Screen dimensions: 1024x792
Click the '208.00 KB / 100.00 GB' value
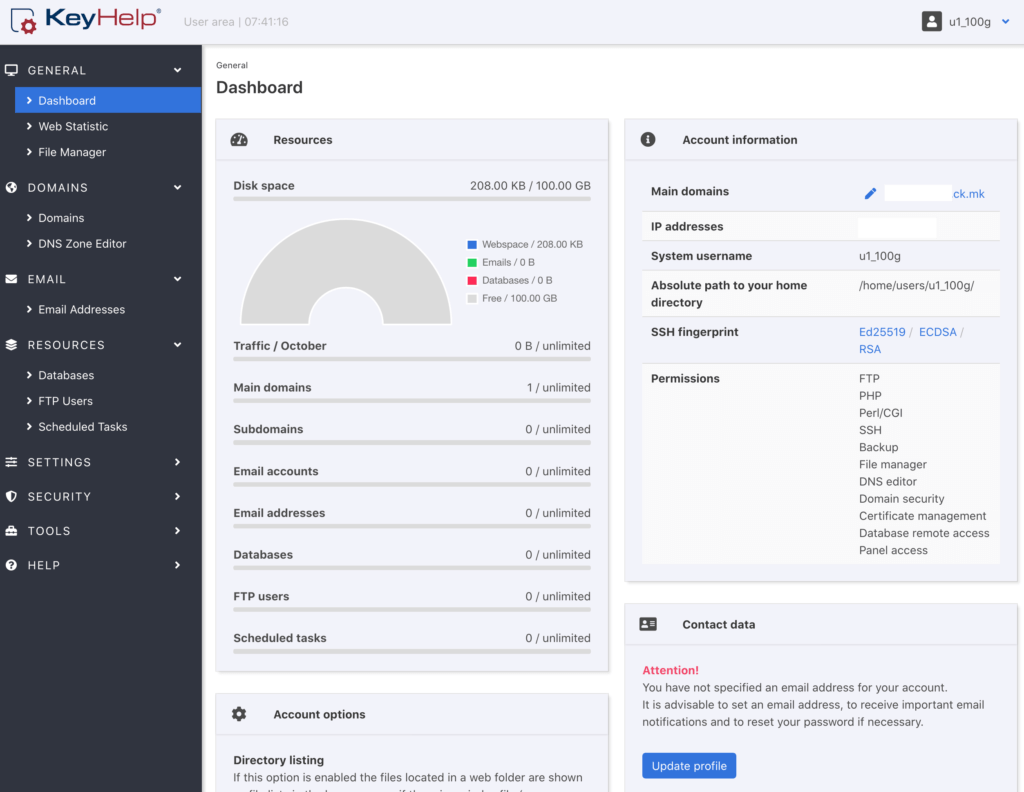pyautogui.click(x=530, y=185)
